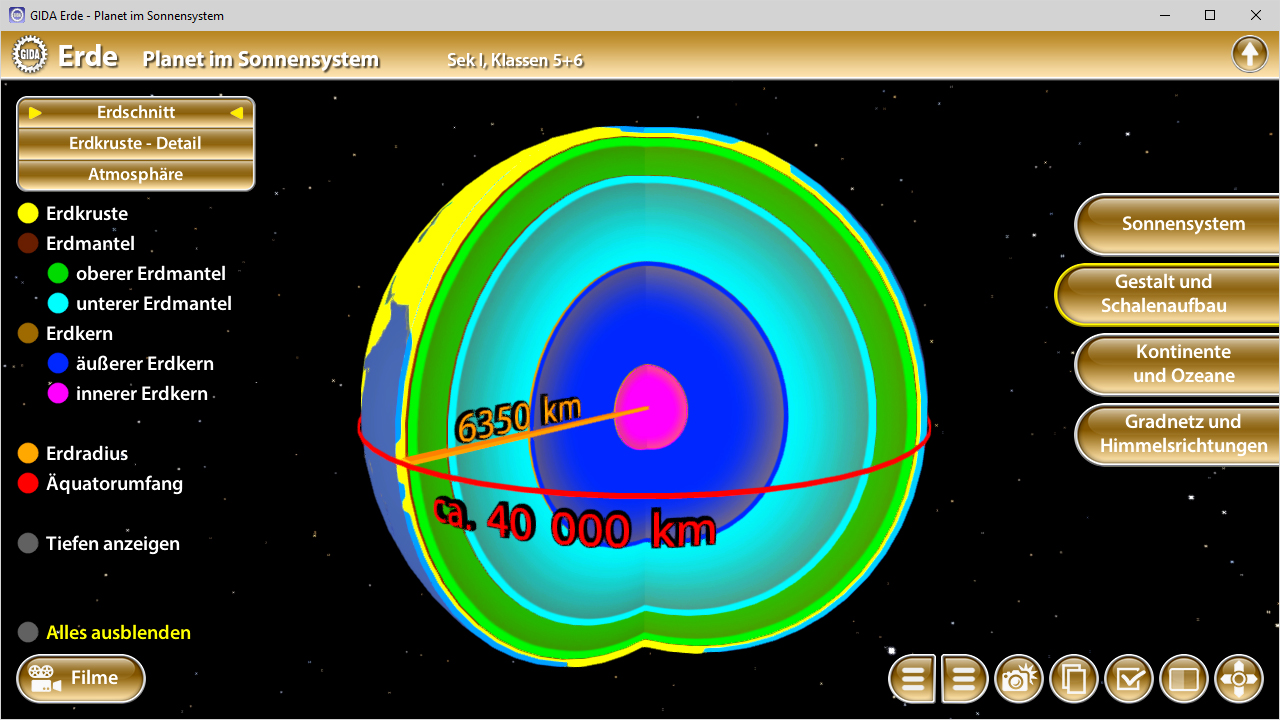Click the camera snapshot icon
This screenshot has height=720, width=1280.
tap(1019, 678)
